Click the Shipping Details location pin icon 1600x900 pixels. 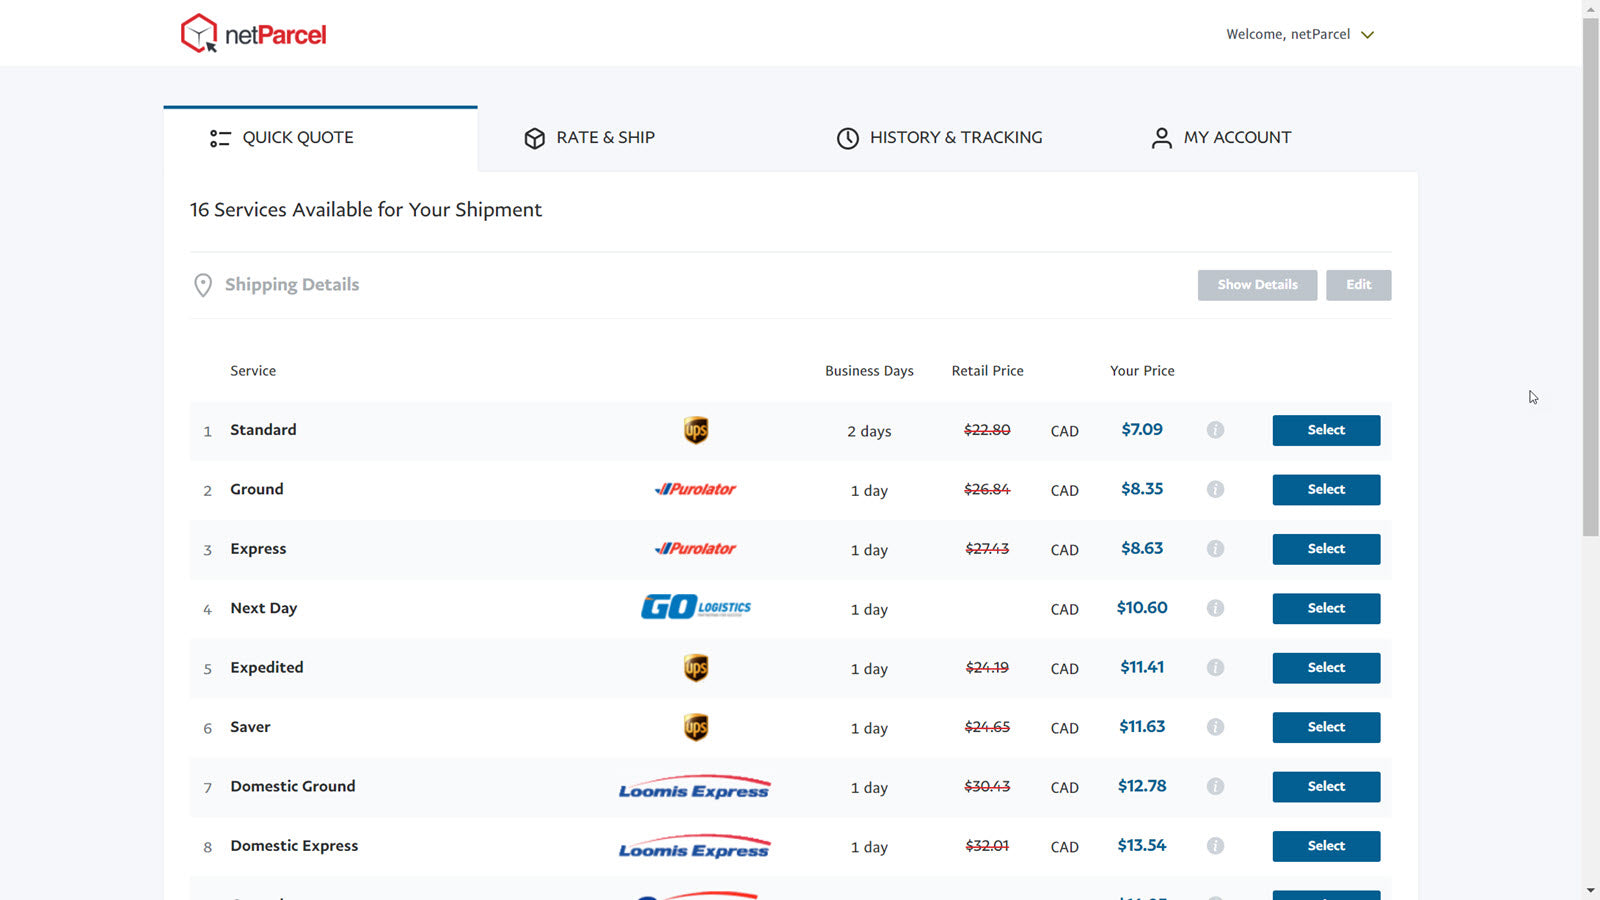[203, 285]
